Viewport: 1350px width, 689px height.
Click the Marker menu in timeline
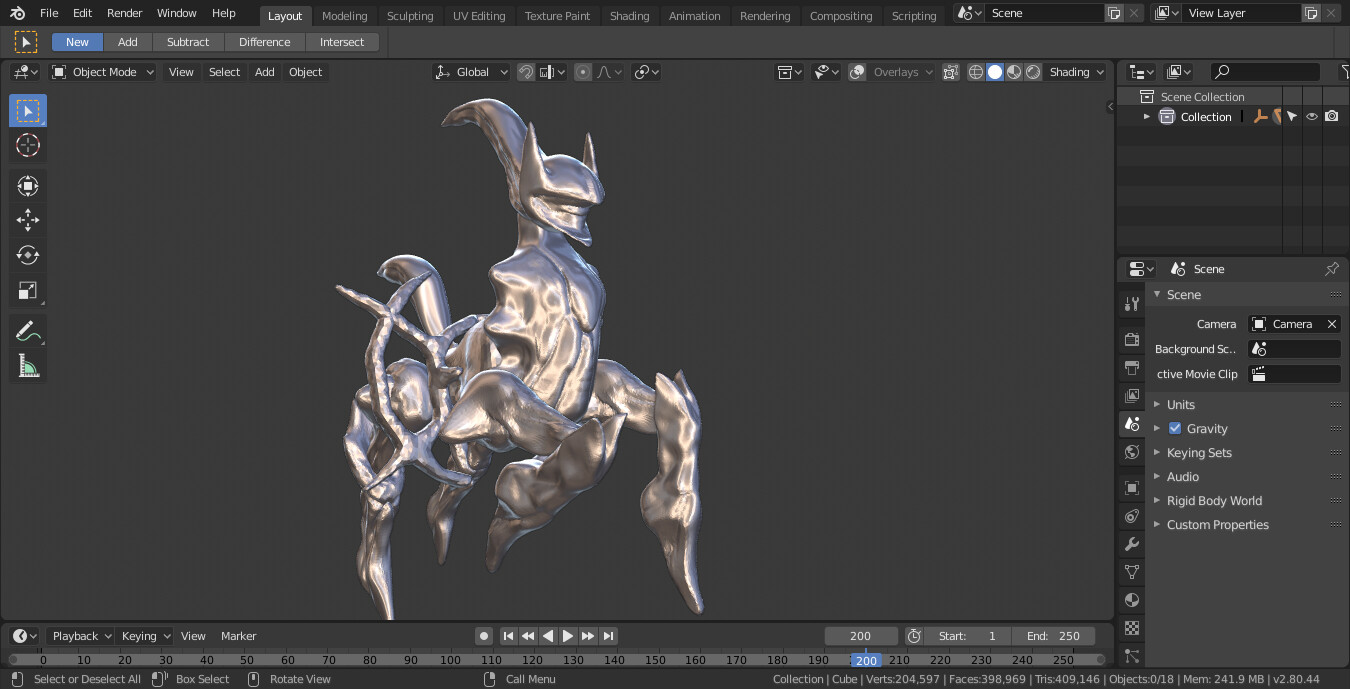click(x=238, y=636)
